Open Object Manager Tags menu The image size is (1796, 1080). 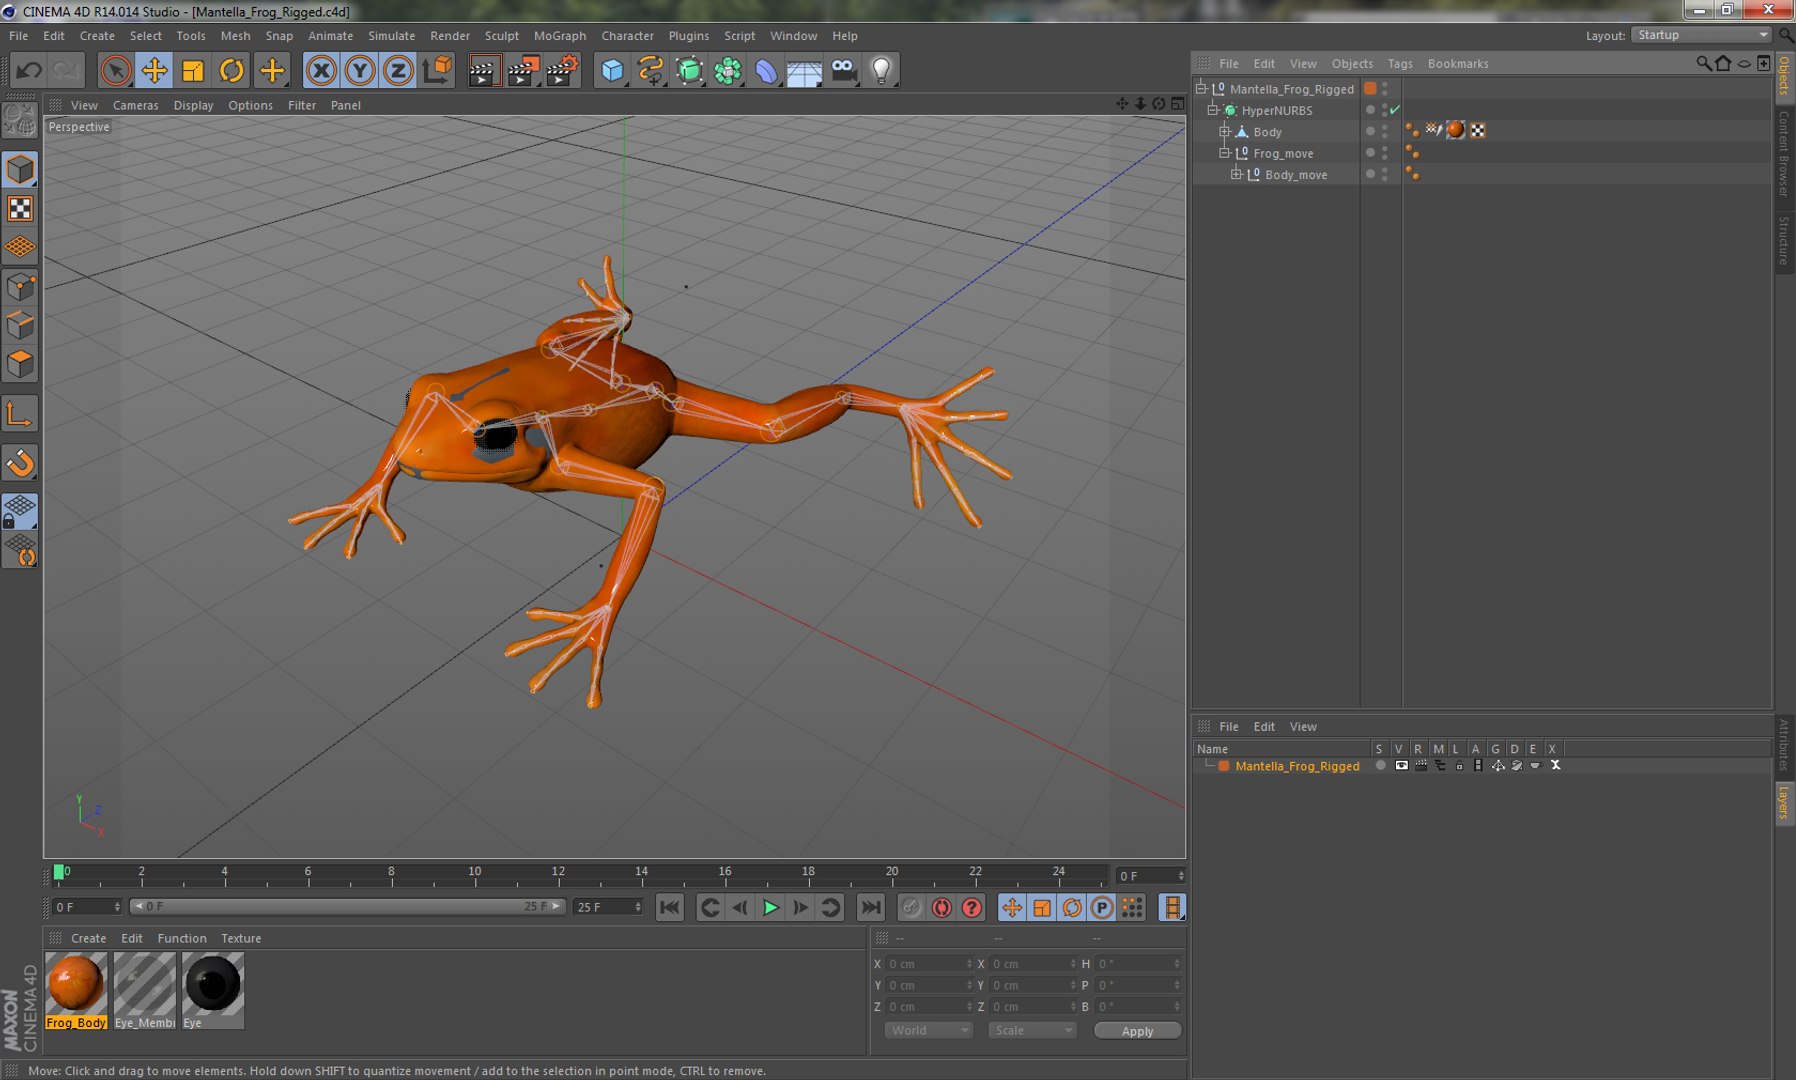click(1400, 63)
